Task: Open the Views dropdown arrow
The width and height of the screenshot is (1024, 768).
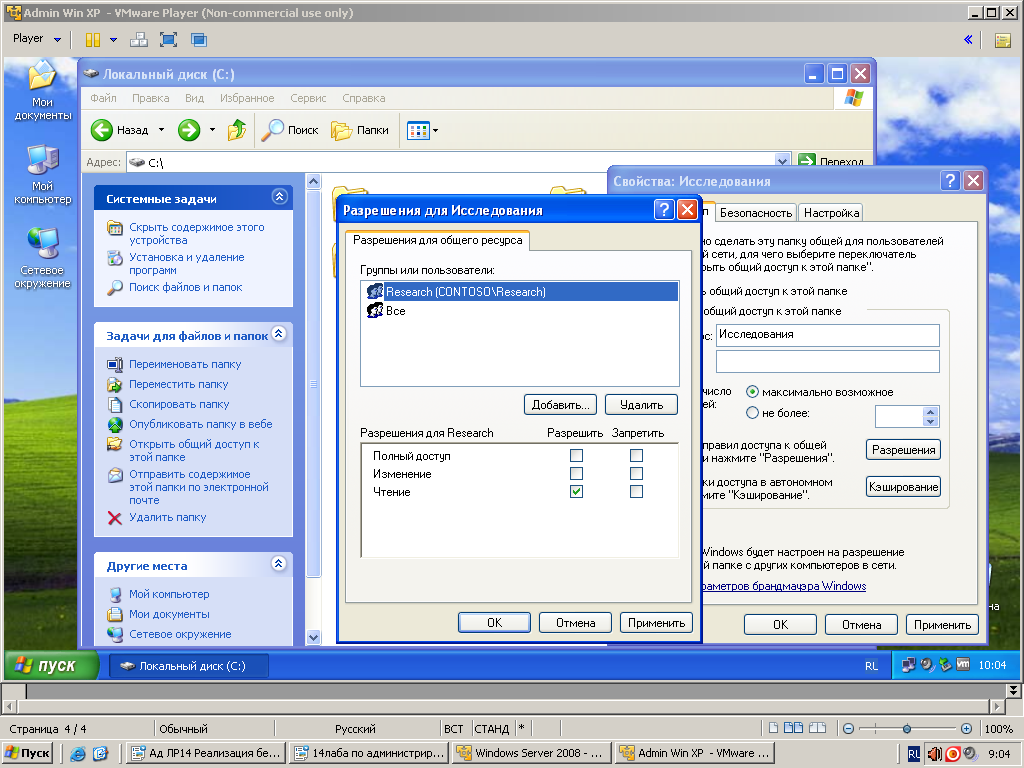Action: coord(436,131)
